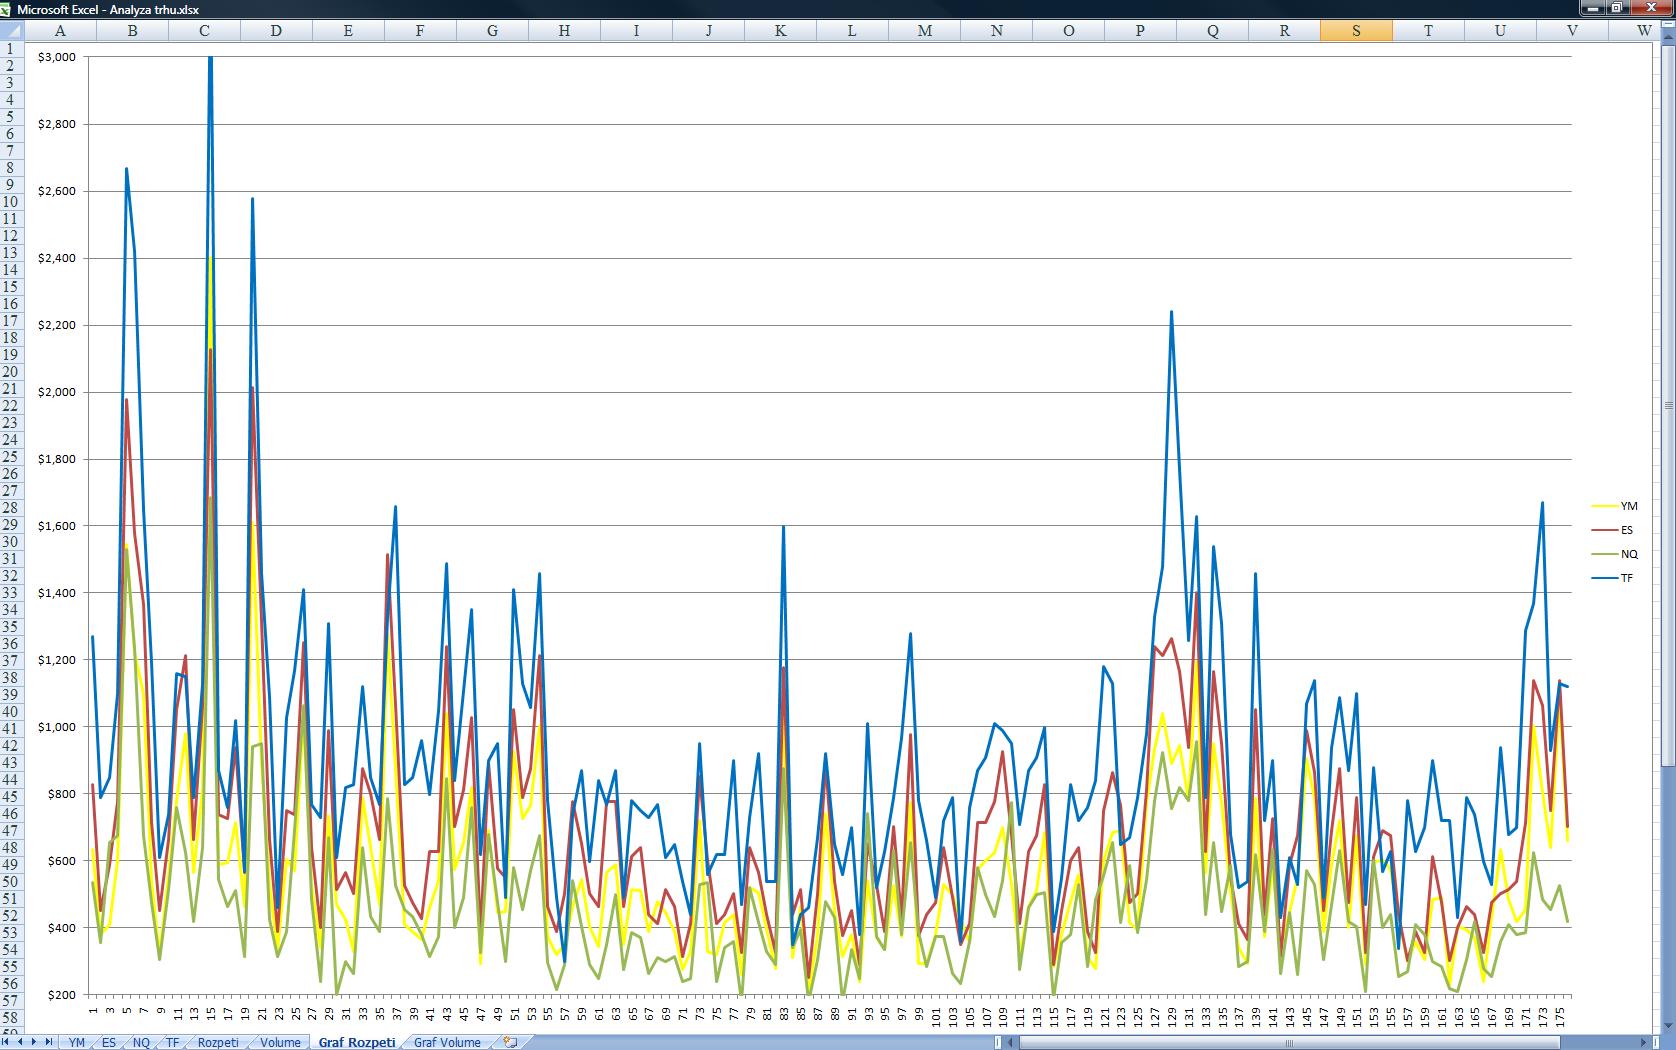
Task: Open the ES sheet tab
Action: tap(108, 1042)
